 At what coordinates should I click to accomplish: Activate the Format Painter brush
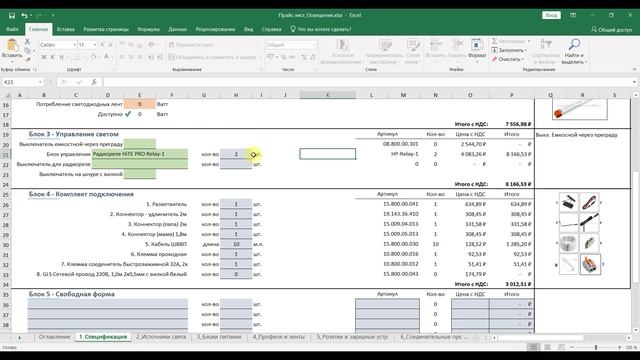[27, 59]
